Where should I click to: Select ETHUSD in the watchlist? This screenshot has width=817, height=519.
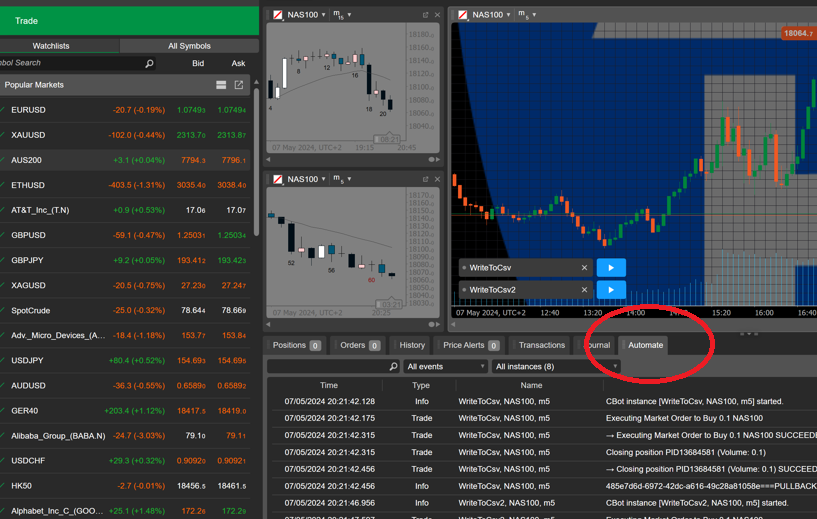[x=125, y=185]
